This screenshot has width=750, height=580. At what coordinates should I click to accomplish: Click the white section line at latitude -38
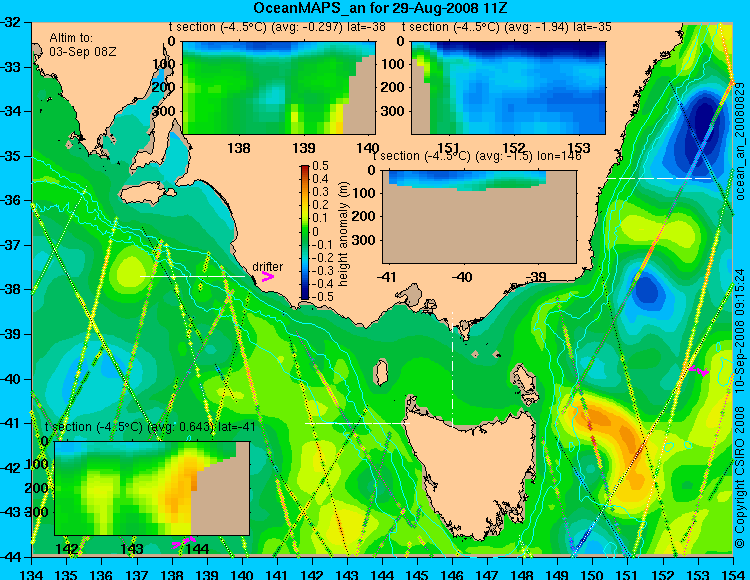[x=192, y=276]
